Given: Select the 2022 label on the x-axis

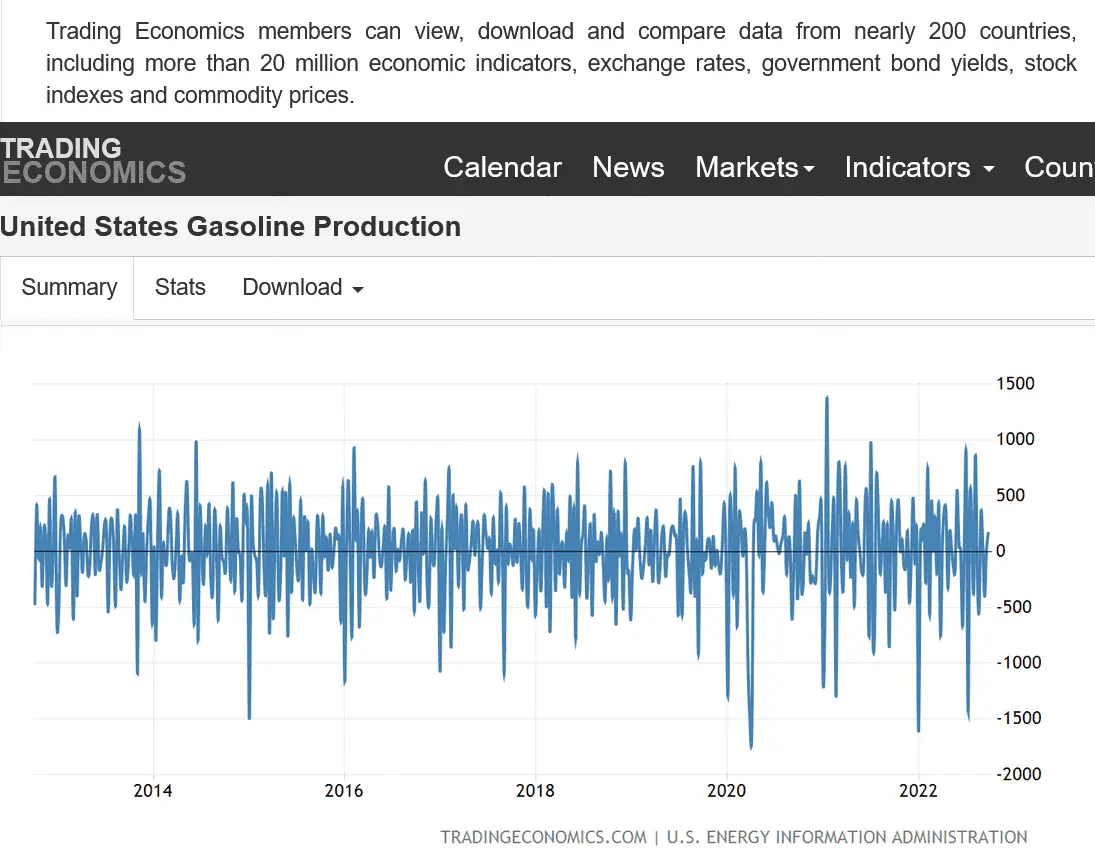Looking at the screenshot, I should click(918, 791).
